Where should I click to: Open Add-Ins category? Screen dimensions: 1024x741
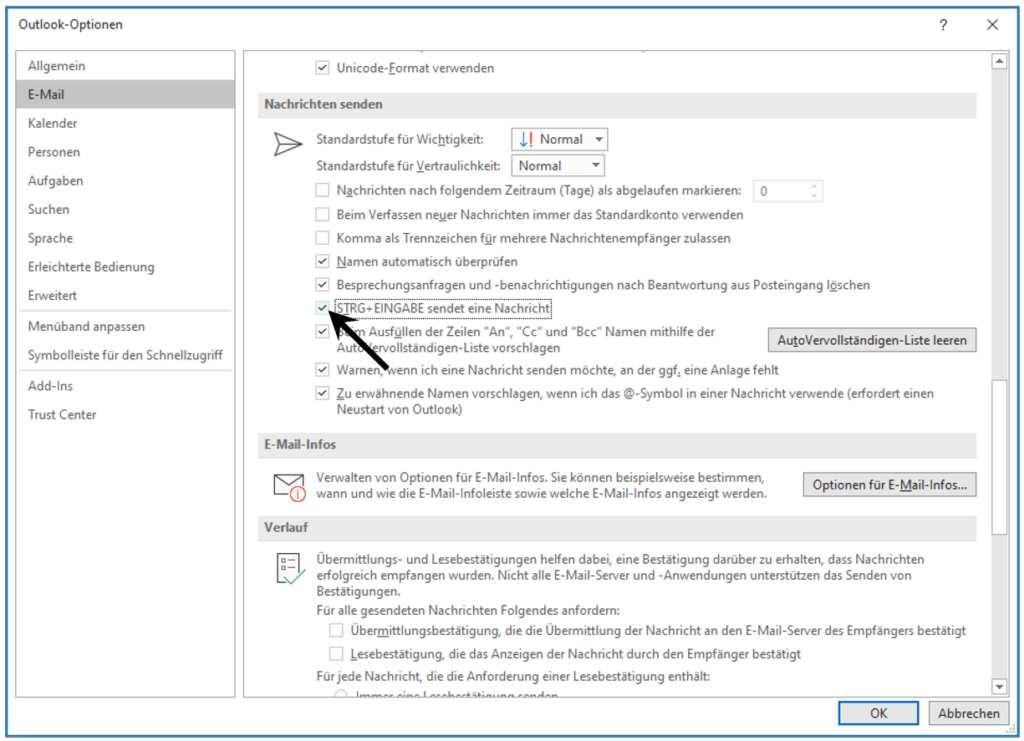pos(125,386)
